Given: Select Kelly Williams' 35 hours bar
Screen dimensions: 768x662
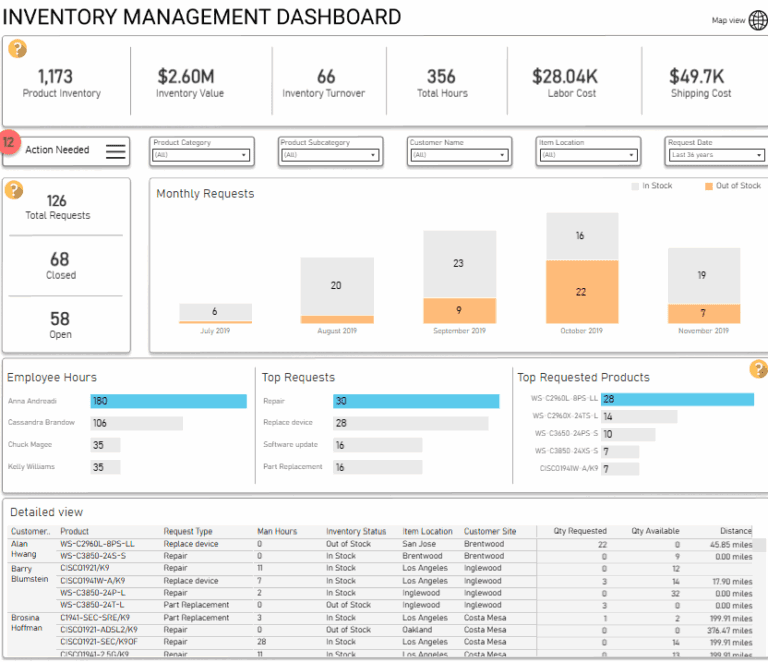Looking at the screenshot, I should (x=105, y=467).
